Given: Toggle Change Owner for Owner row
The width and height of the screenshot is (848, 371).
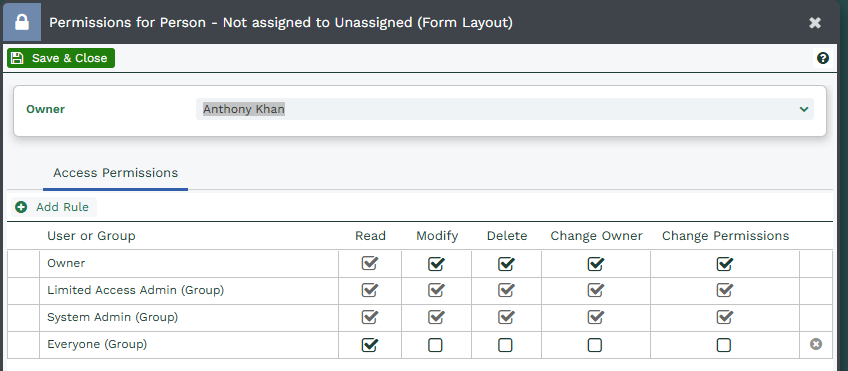Looking at the screenshot, I should (595, 263).
